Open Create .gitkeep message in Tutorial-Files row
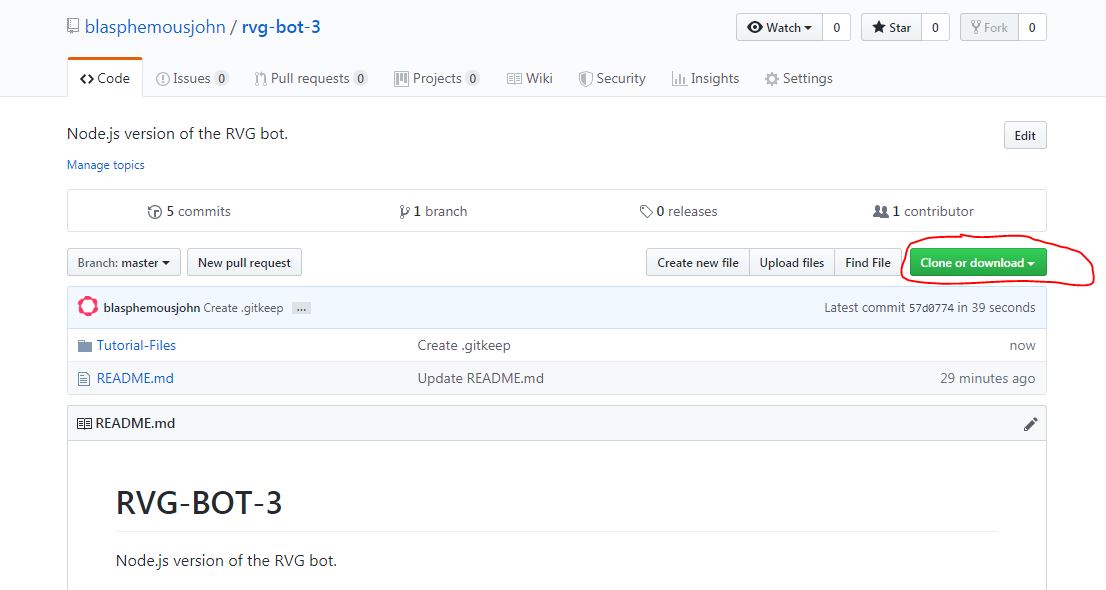The image size is (1106, 590). [x=464, y=345]
